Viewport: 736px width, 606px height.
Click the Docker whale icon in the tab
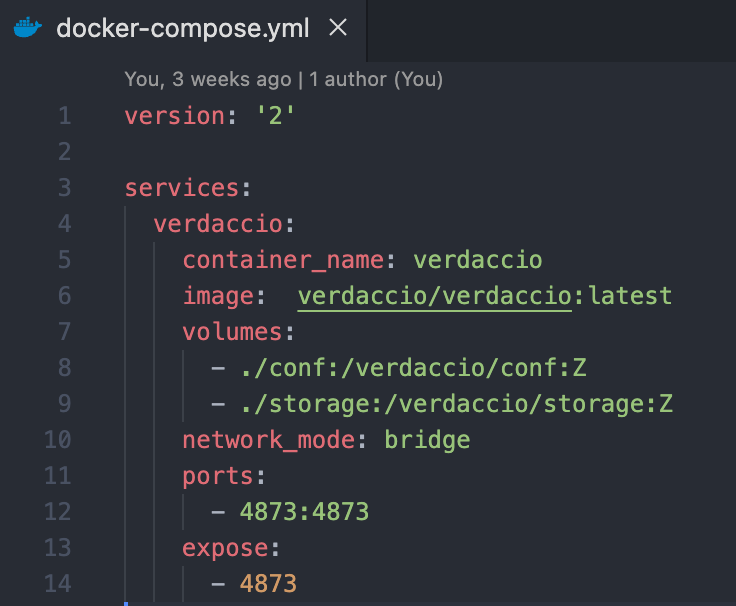28,28
